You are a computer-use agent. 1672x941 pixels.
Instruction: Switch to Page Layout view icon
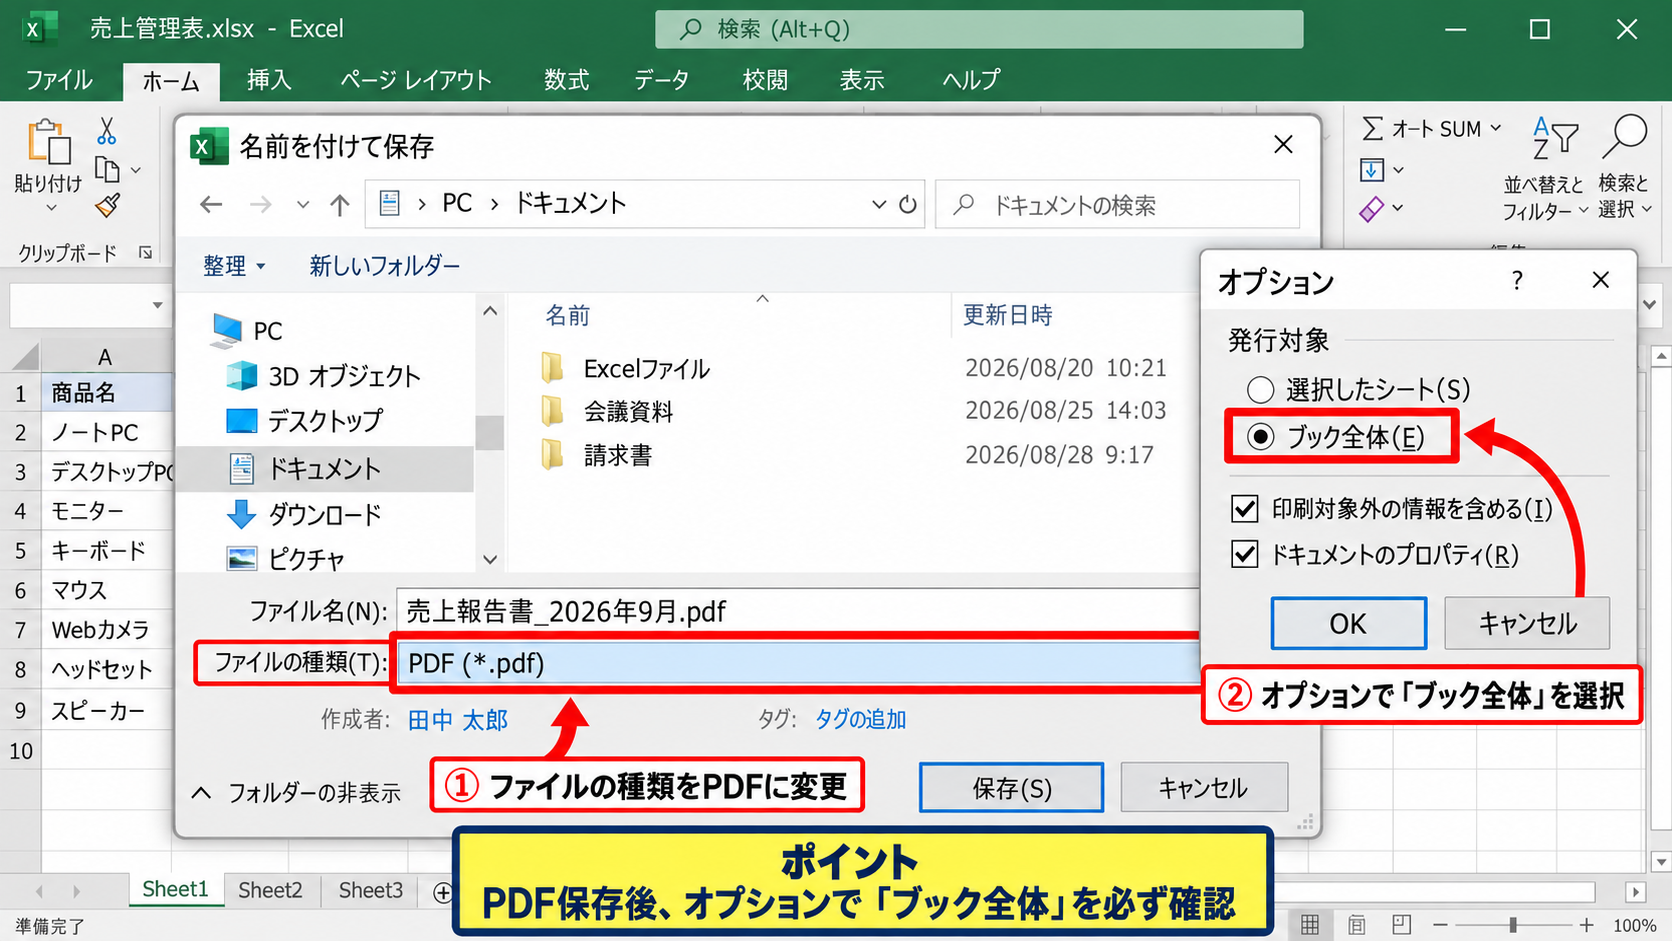pyautogui.click(x=1356, y=925)
